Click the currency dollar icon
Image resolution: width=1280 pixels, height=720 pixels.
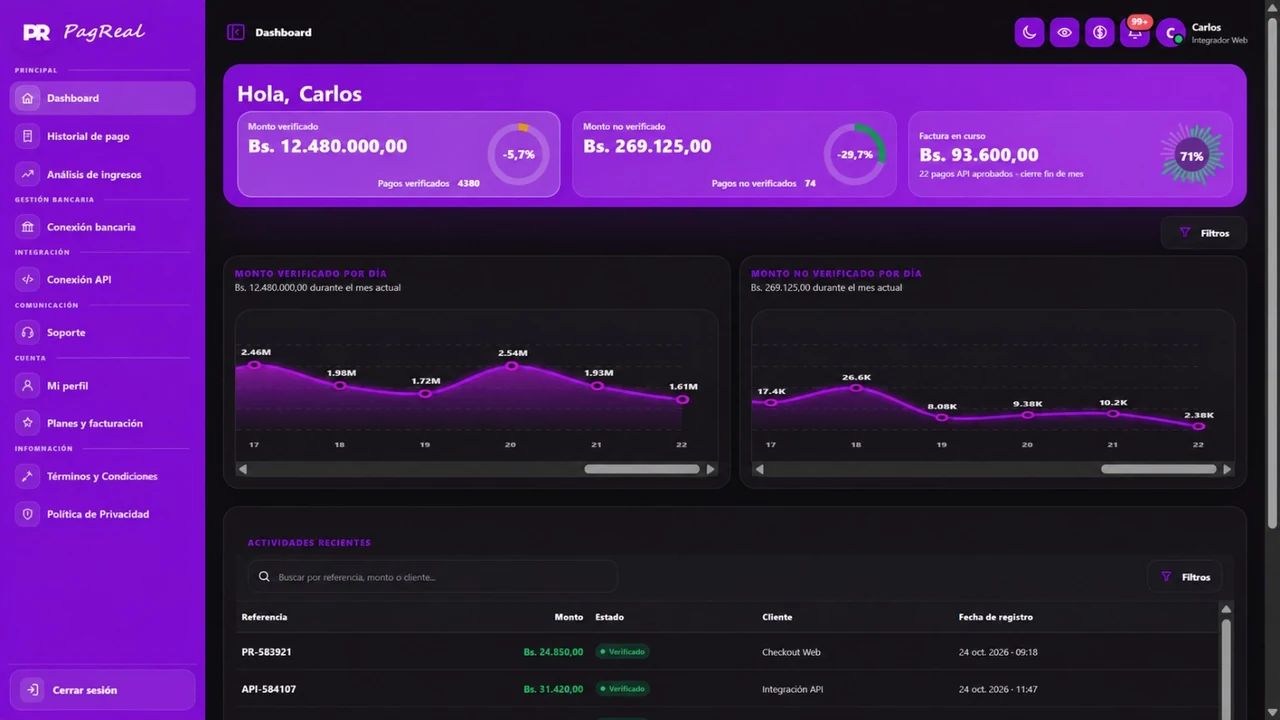pyautogui.click(x=1100, y=33)
